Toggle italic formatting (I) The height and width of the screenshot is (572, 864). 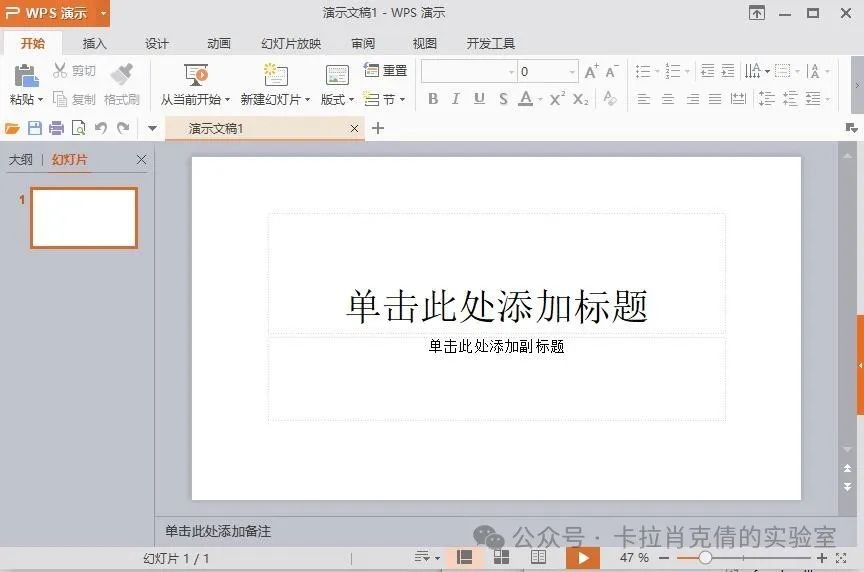click(x=456, y=99)
